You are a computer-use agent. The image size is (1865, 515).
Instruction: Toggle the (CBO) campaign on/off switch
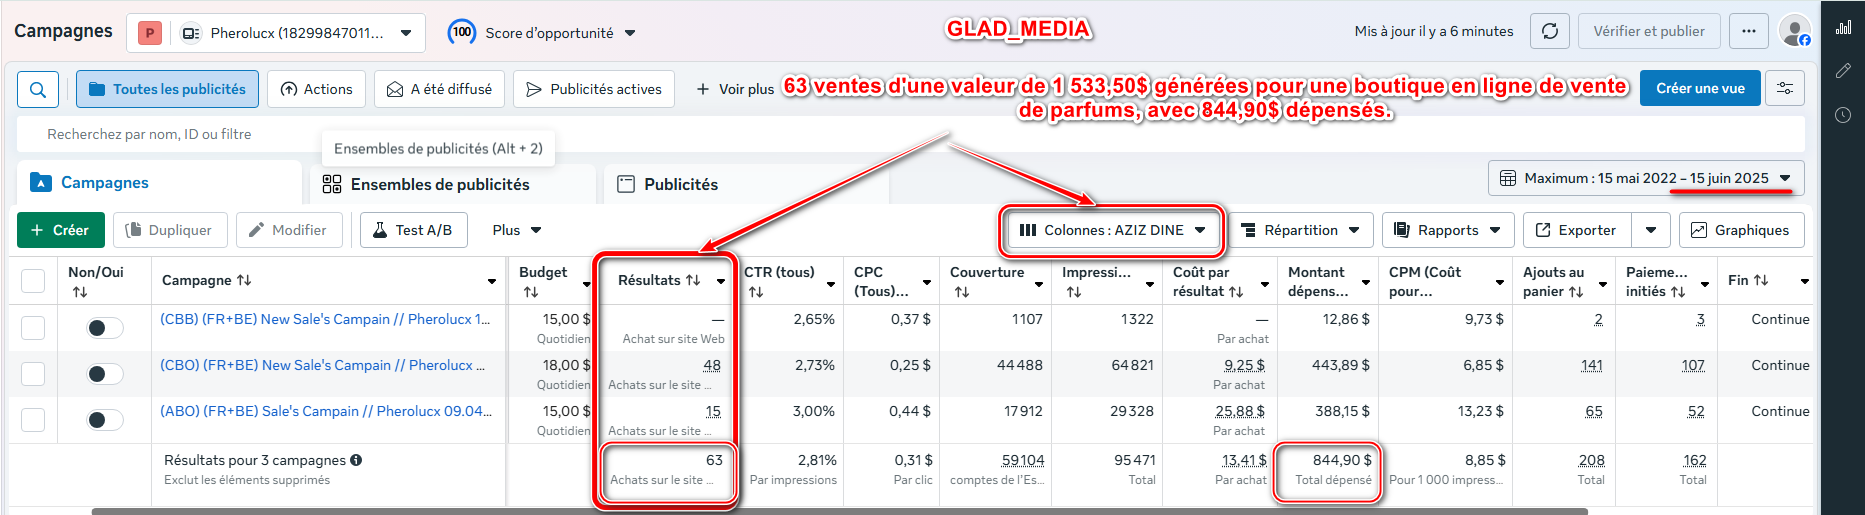pos(104,374)
